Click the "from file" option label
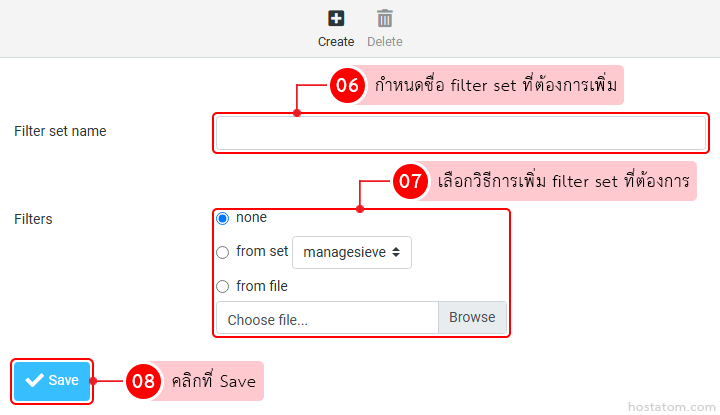This screenshot has height=415, width=720. 262,286
